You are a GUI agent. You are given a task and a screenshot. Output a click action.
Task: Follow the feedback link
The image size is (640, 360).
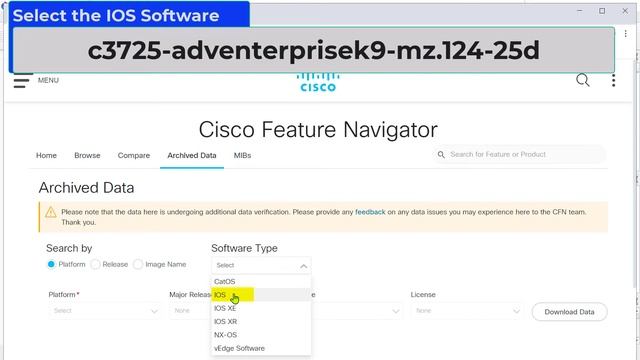370,212
